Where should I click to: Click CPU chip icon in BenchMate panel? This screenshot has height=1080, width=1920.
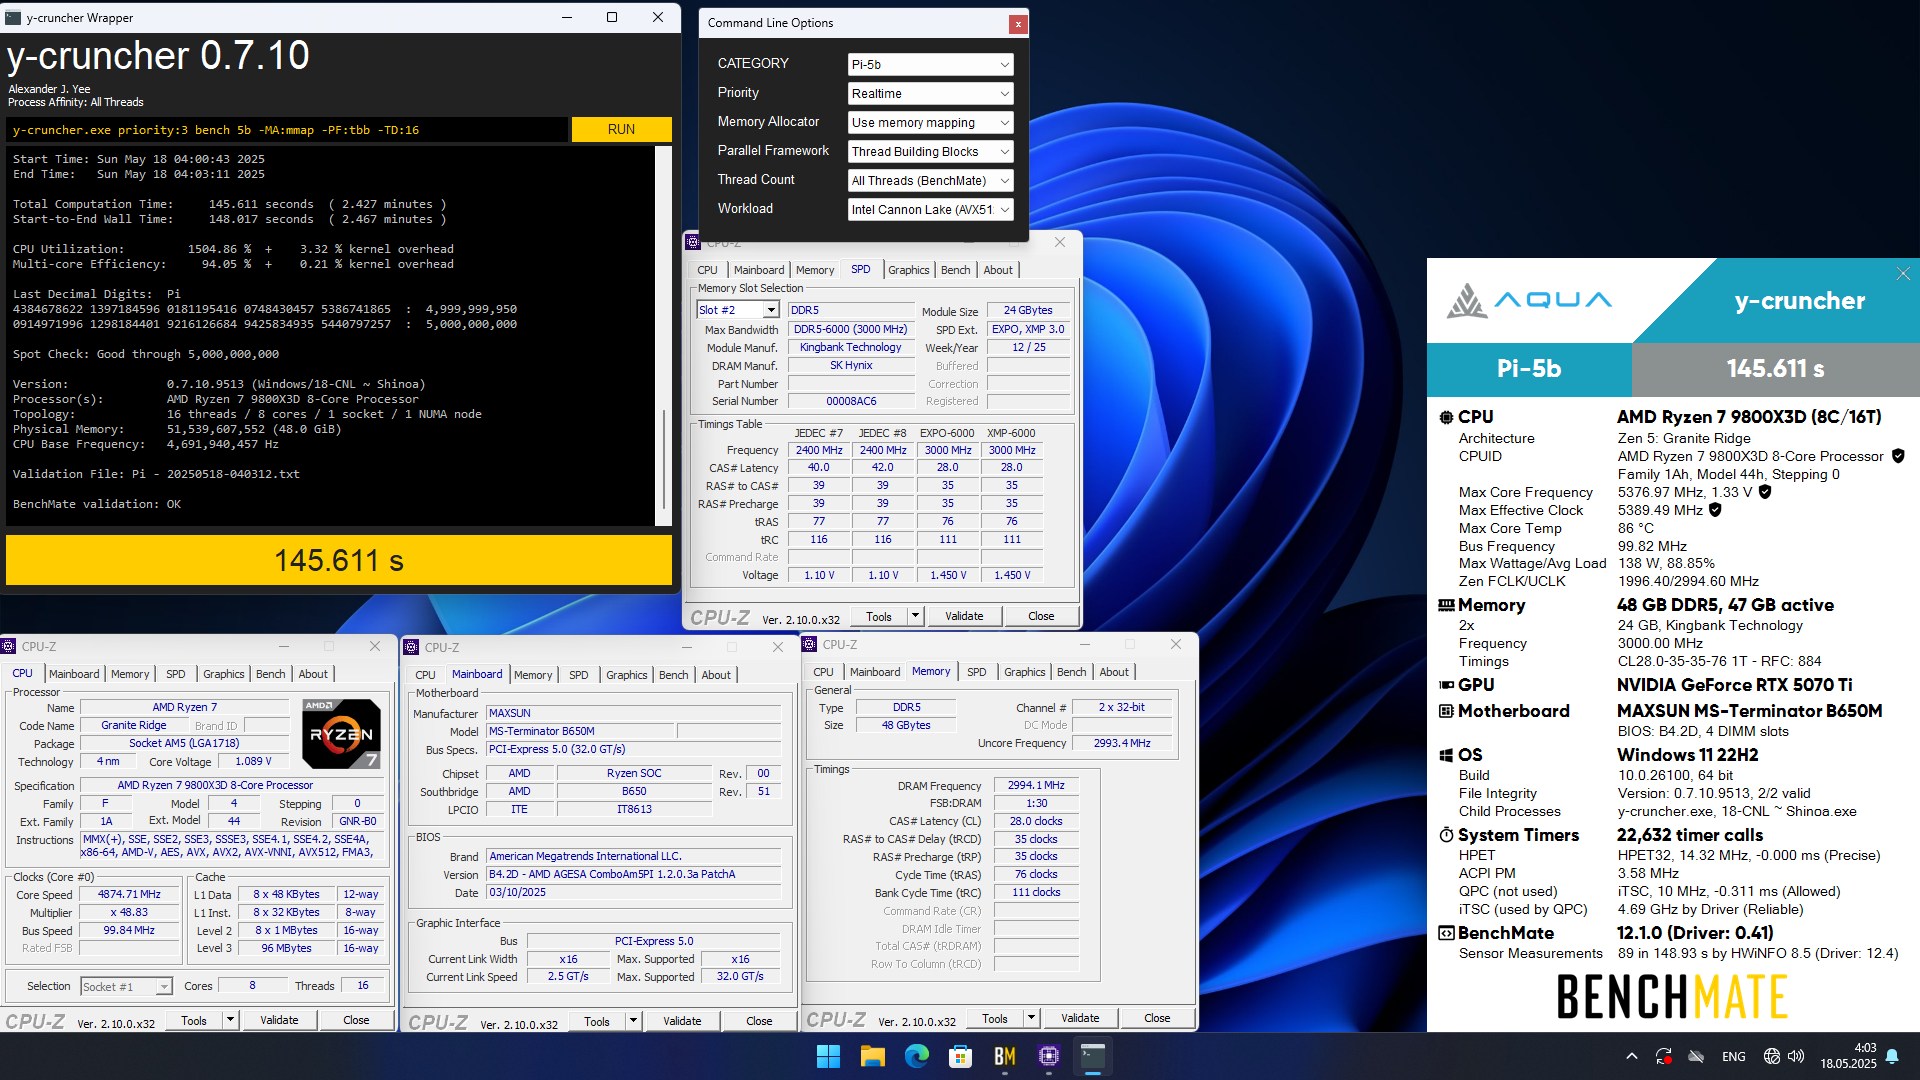[x=1446, y=417]
